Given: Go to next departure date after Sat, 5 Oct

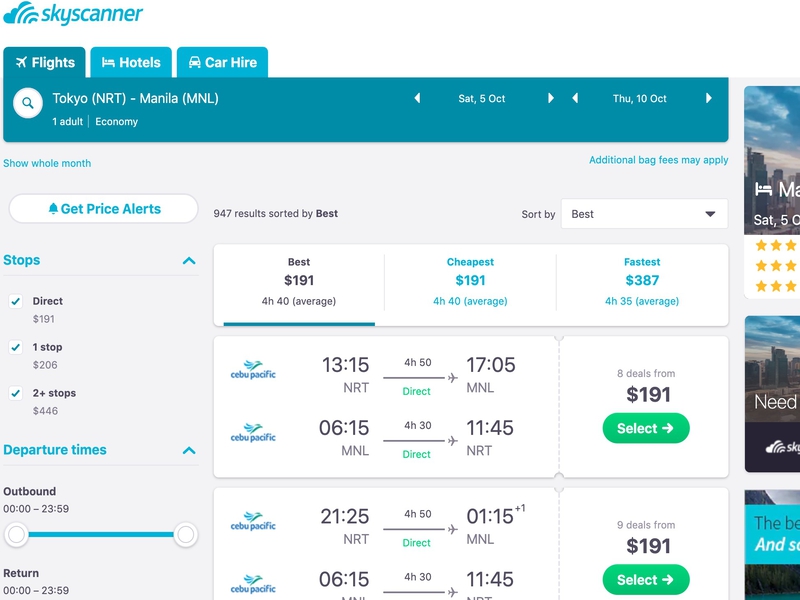Looking at the screenshot, I should 551,98.
